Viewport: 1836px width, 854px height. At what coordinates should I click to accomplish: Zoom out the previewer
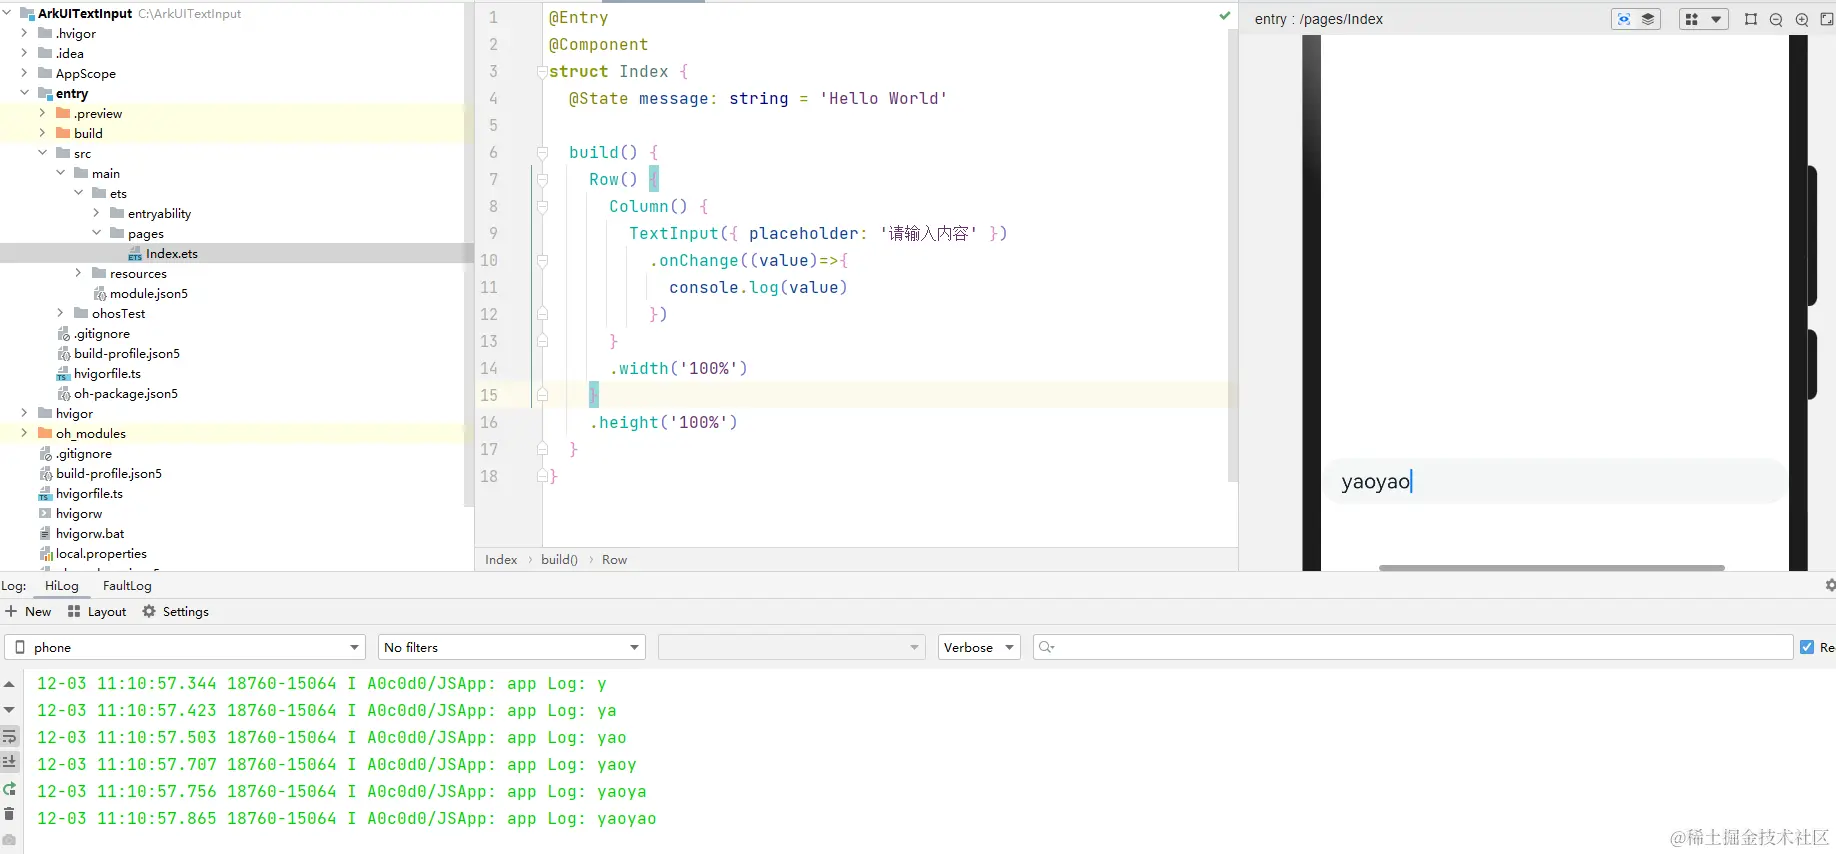pyautogui.click(x=1776, y=19)
